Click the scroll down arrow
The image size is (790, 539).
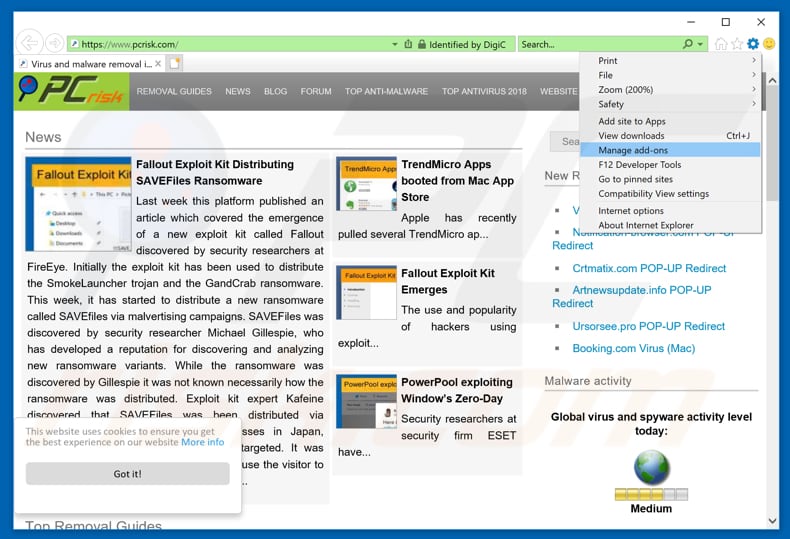[772, 521]
